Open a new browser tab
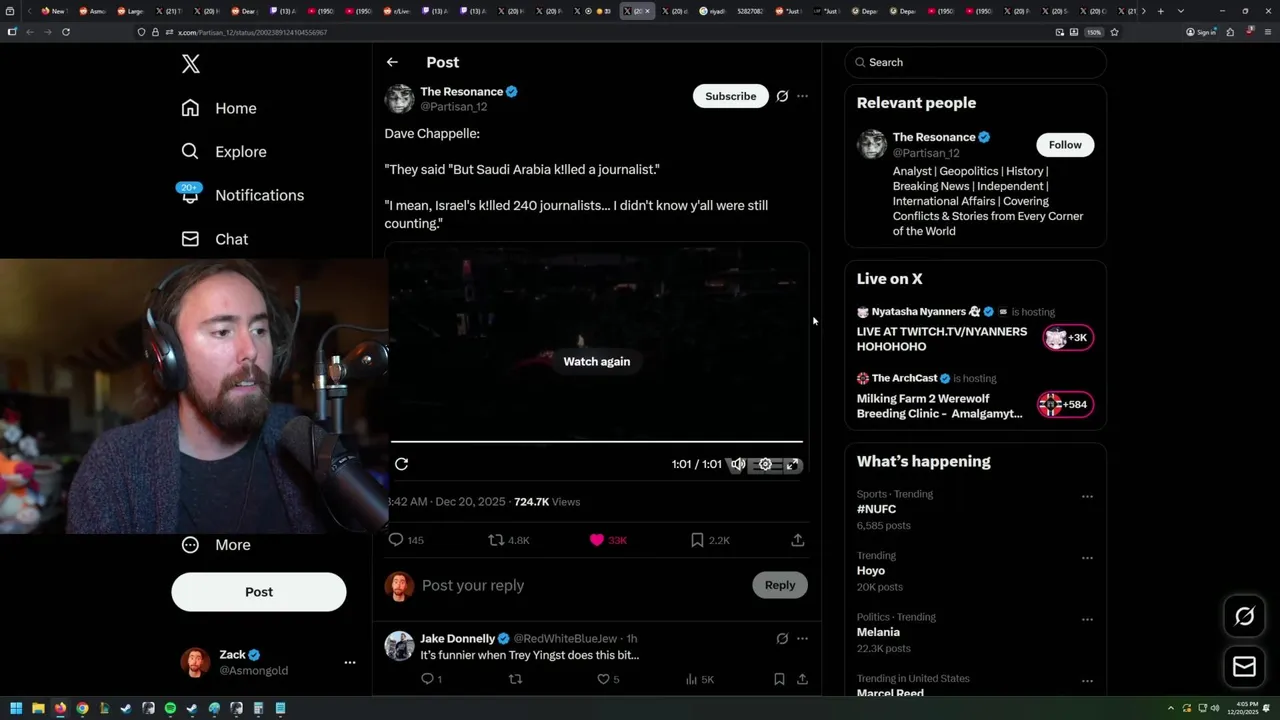 1160,11
